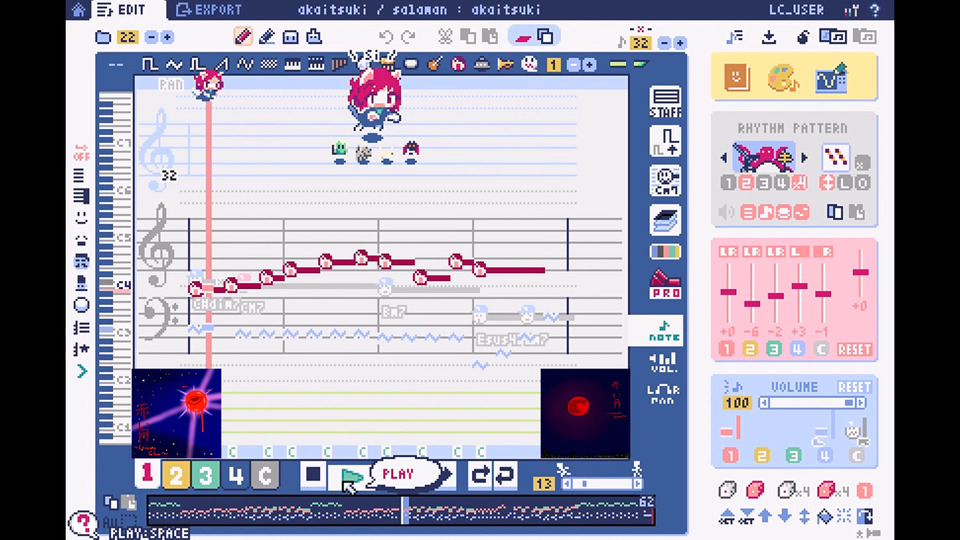Click VOLUME panel RESET button
Screen dimensions: 960x540
point(854,387)
